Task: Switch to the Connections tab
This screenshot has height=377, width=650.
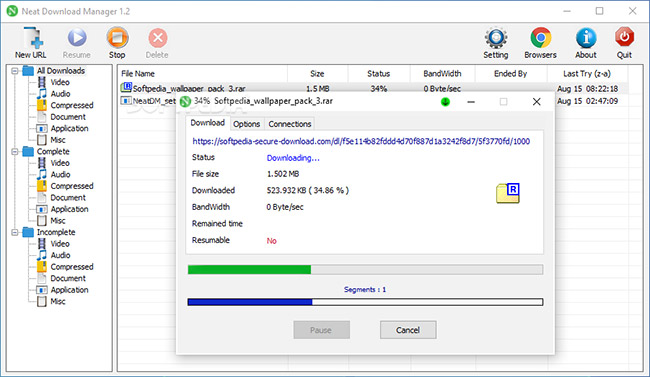Action: point(289,124)
